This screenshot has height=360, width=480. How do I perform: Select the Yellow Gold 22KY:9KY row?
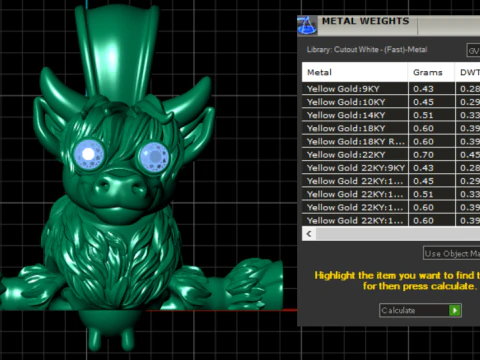coord(391,168)
